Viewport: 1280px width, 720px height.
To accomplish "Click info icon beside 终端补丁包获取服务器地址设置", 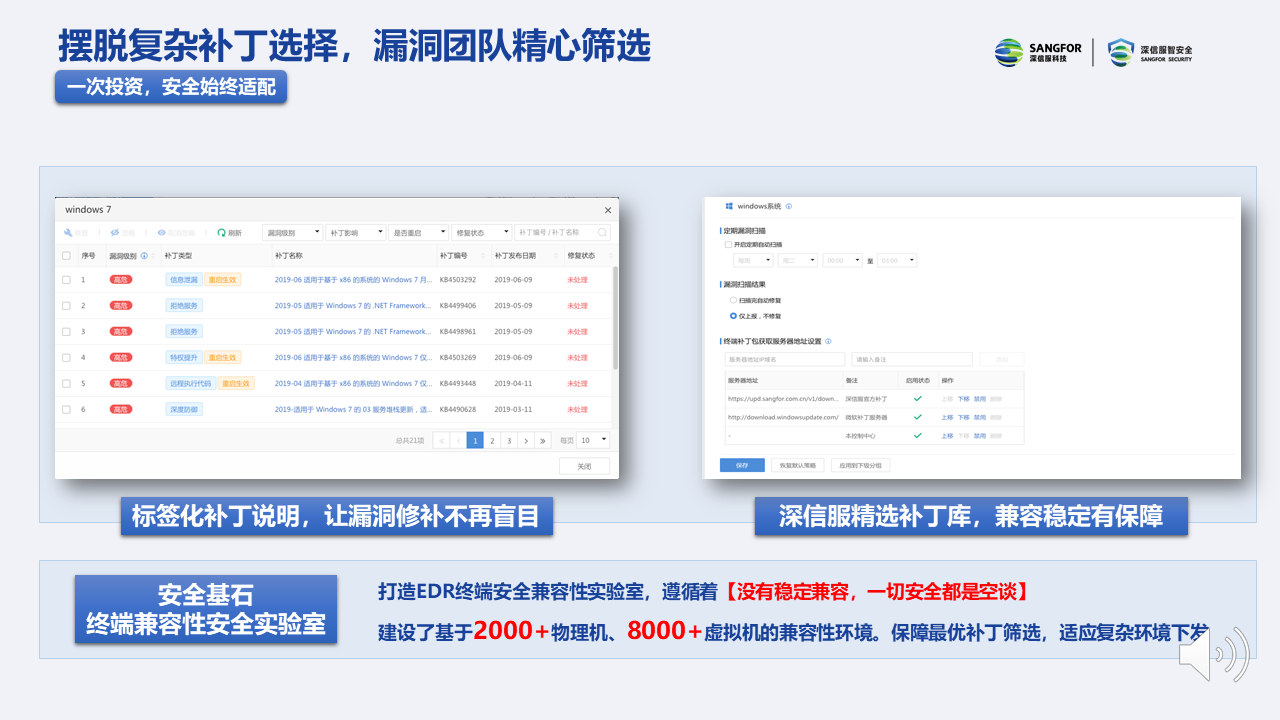I will (x=828, y=341).
